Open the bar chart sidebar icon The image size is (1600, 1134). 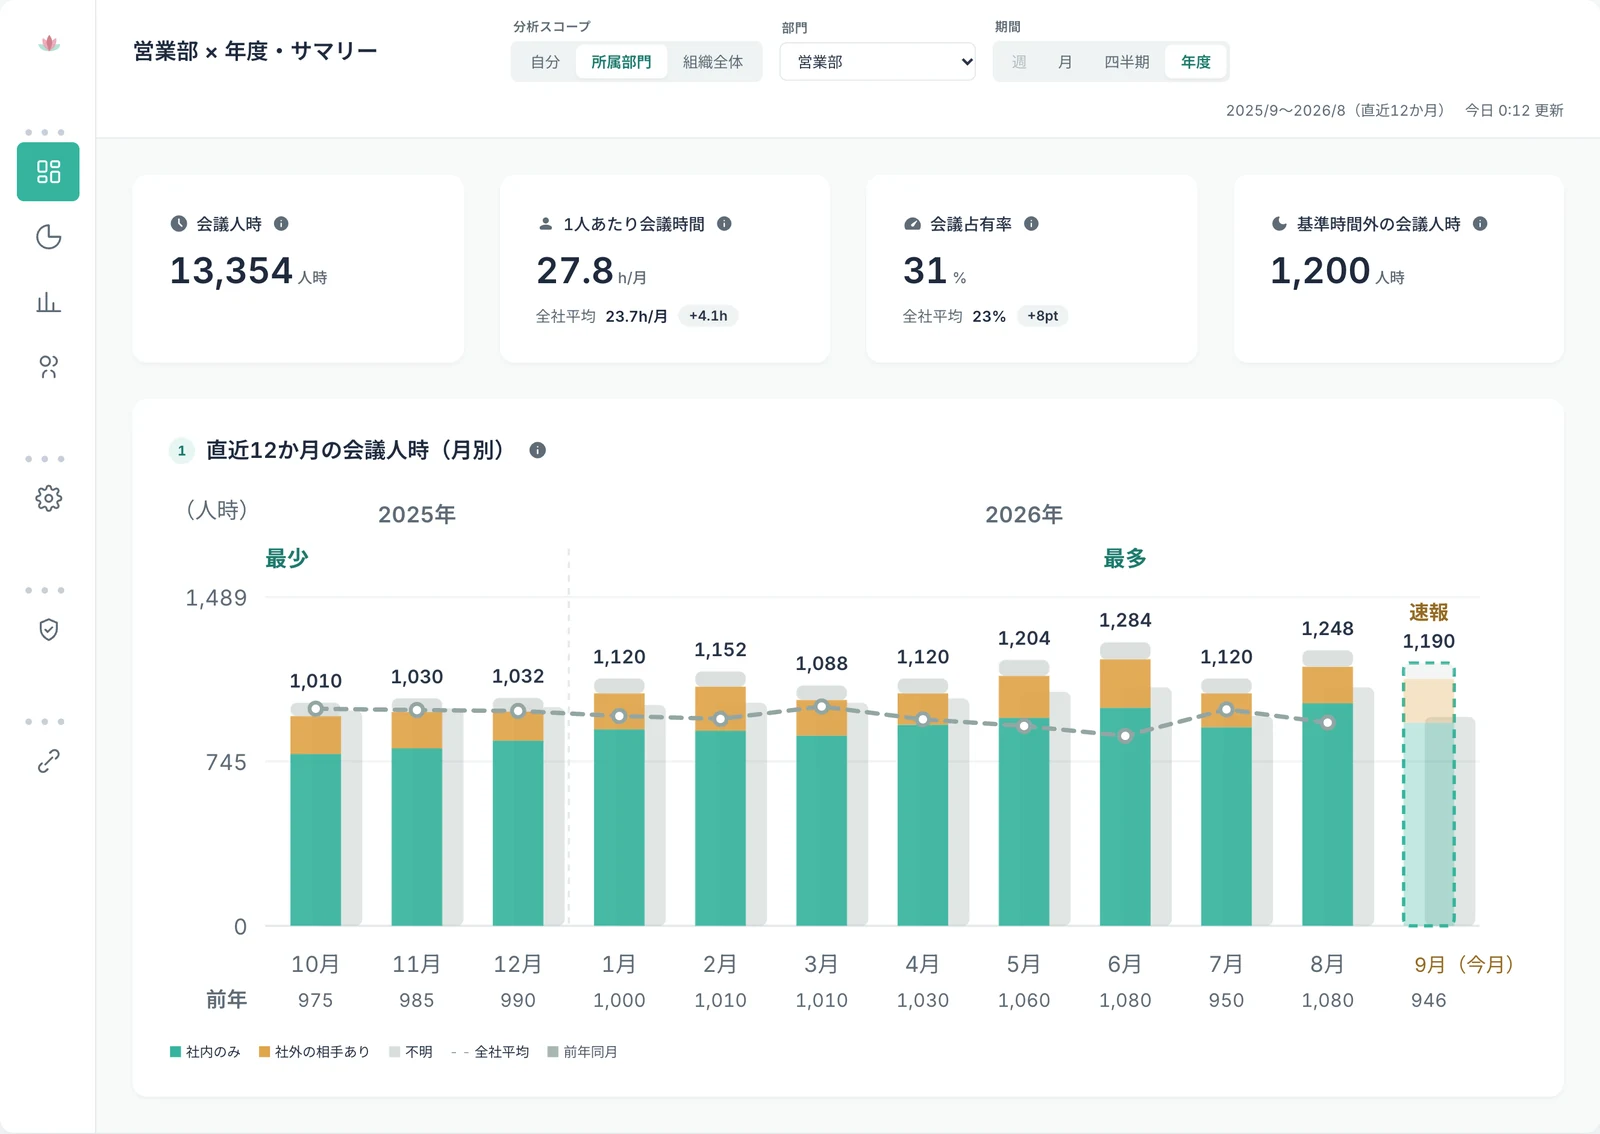tap(48, 302)
